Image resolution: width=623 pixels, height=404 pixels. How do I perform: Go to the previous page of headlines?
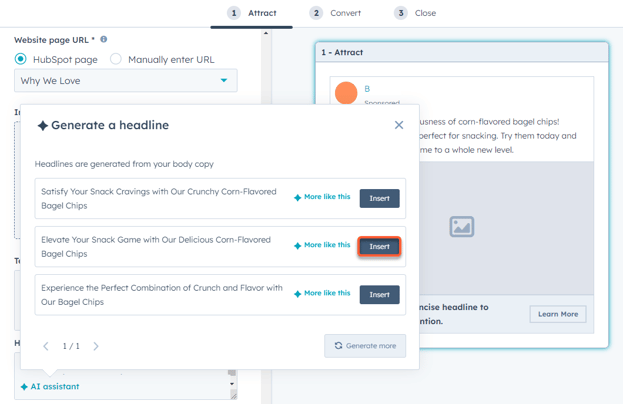pos(46,346)
